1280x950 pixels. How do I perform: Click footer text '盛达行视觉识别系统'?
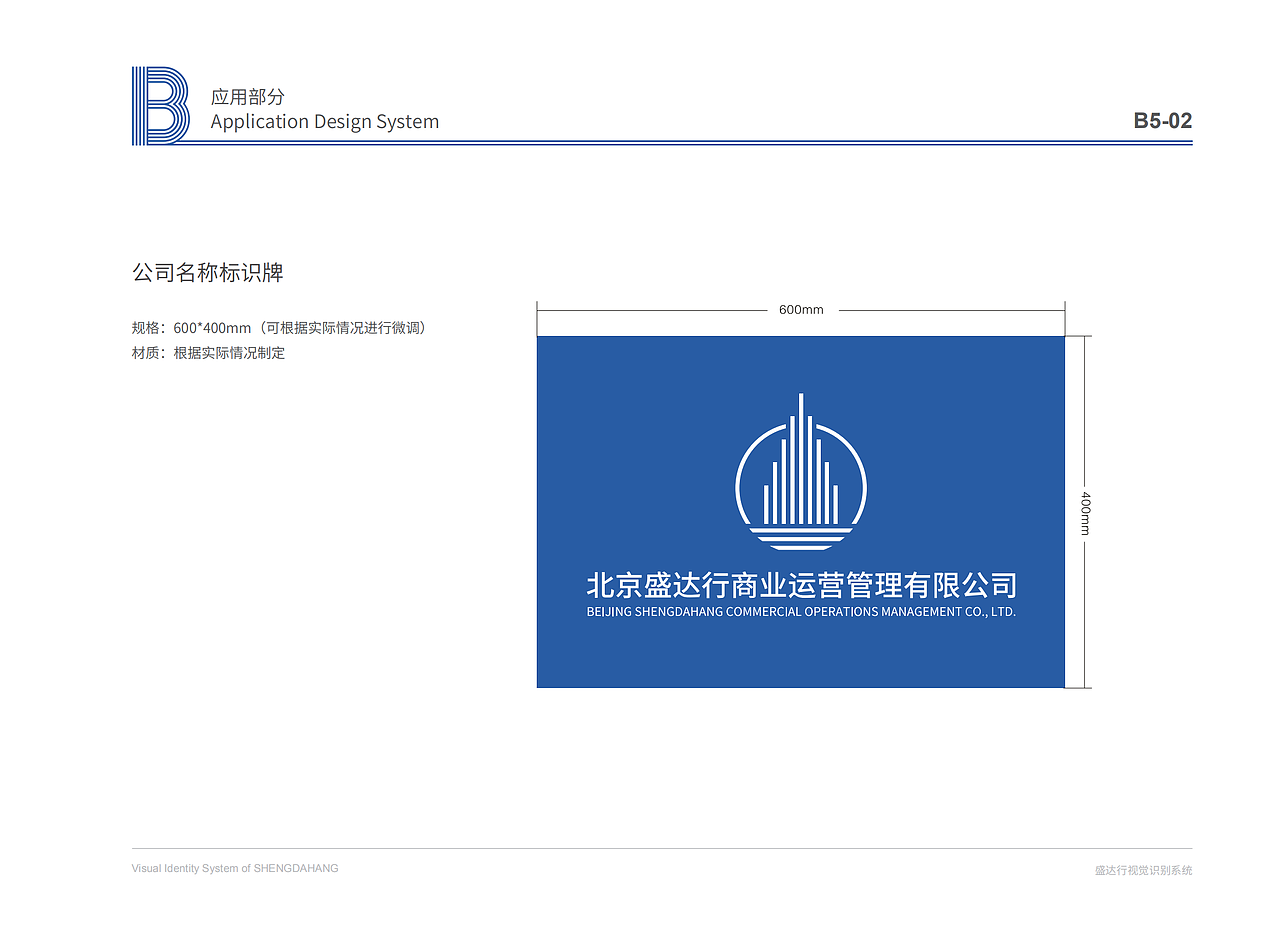(1144, 870)
